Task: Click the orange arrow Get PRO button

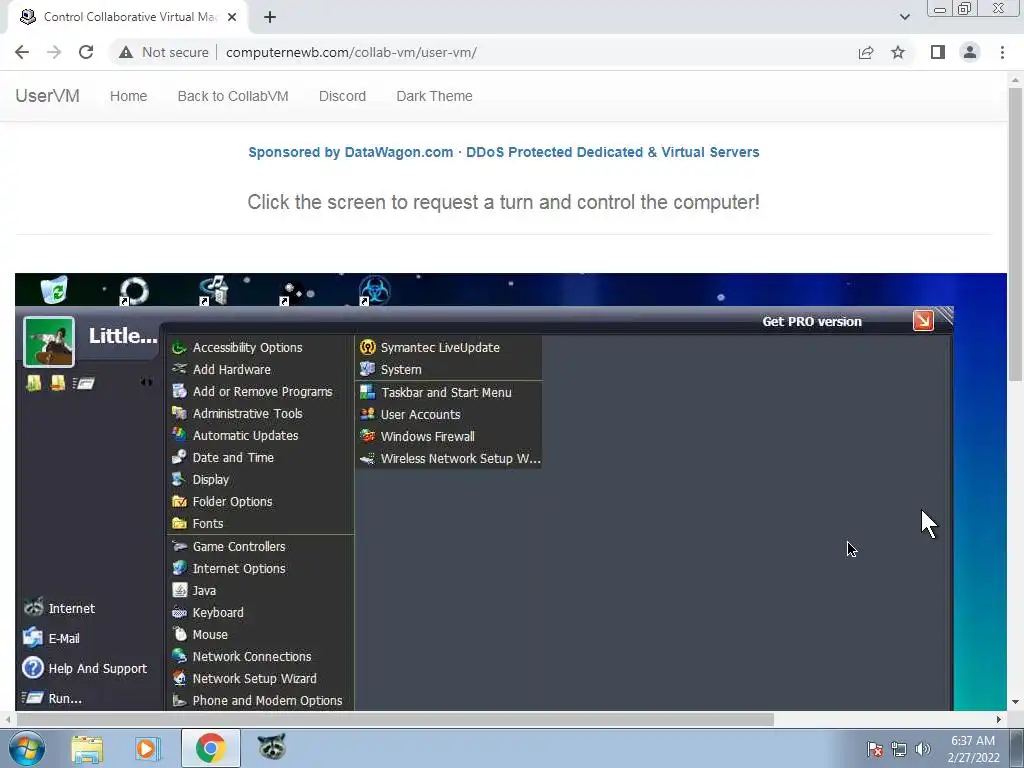Action: coord(923,321)
